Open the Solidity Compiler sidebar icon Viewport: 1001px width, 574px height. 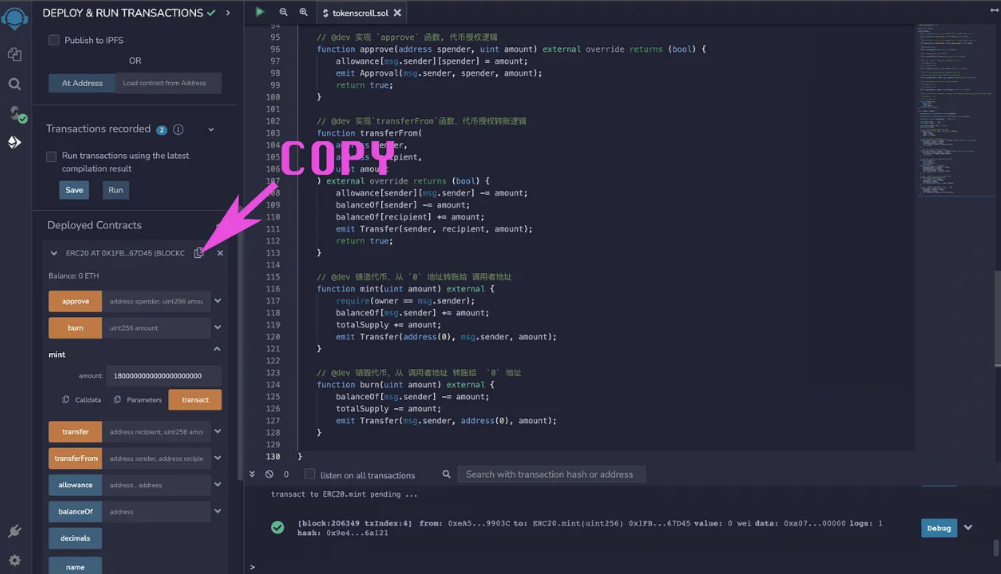click(x=17, y=114)
